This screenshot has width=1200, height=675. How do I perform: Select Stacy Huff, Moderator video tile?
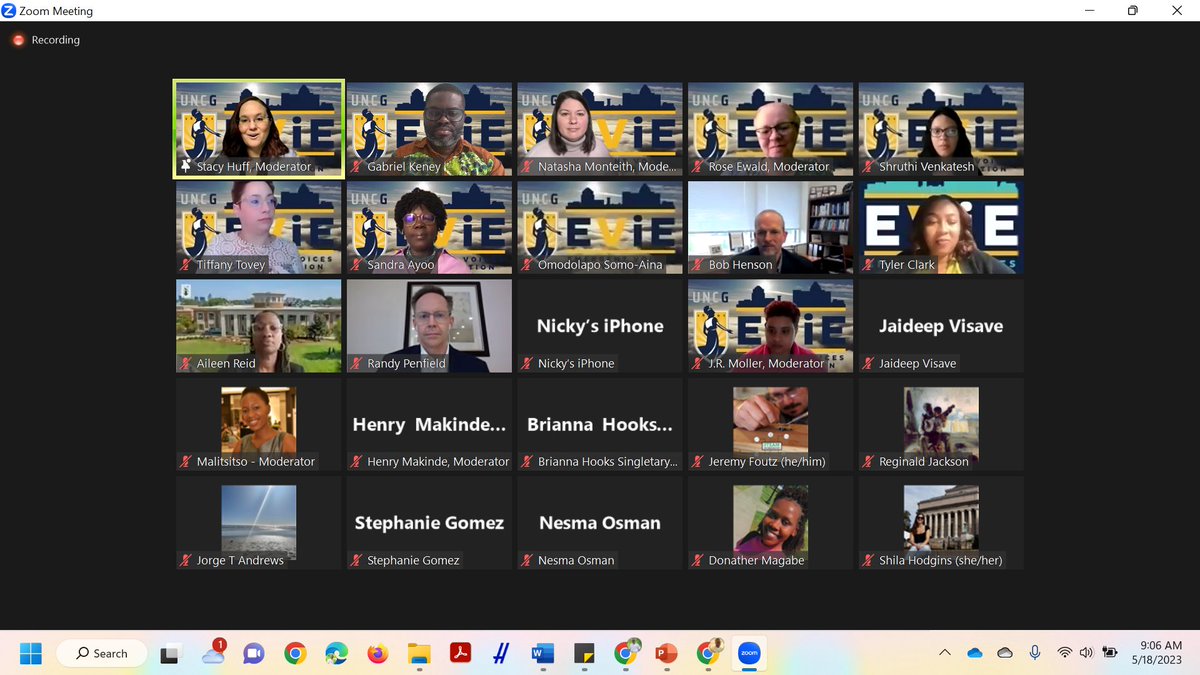[259, 129]
